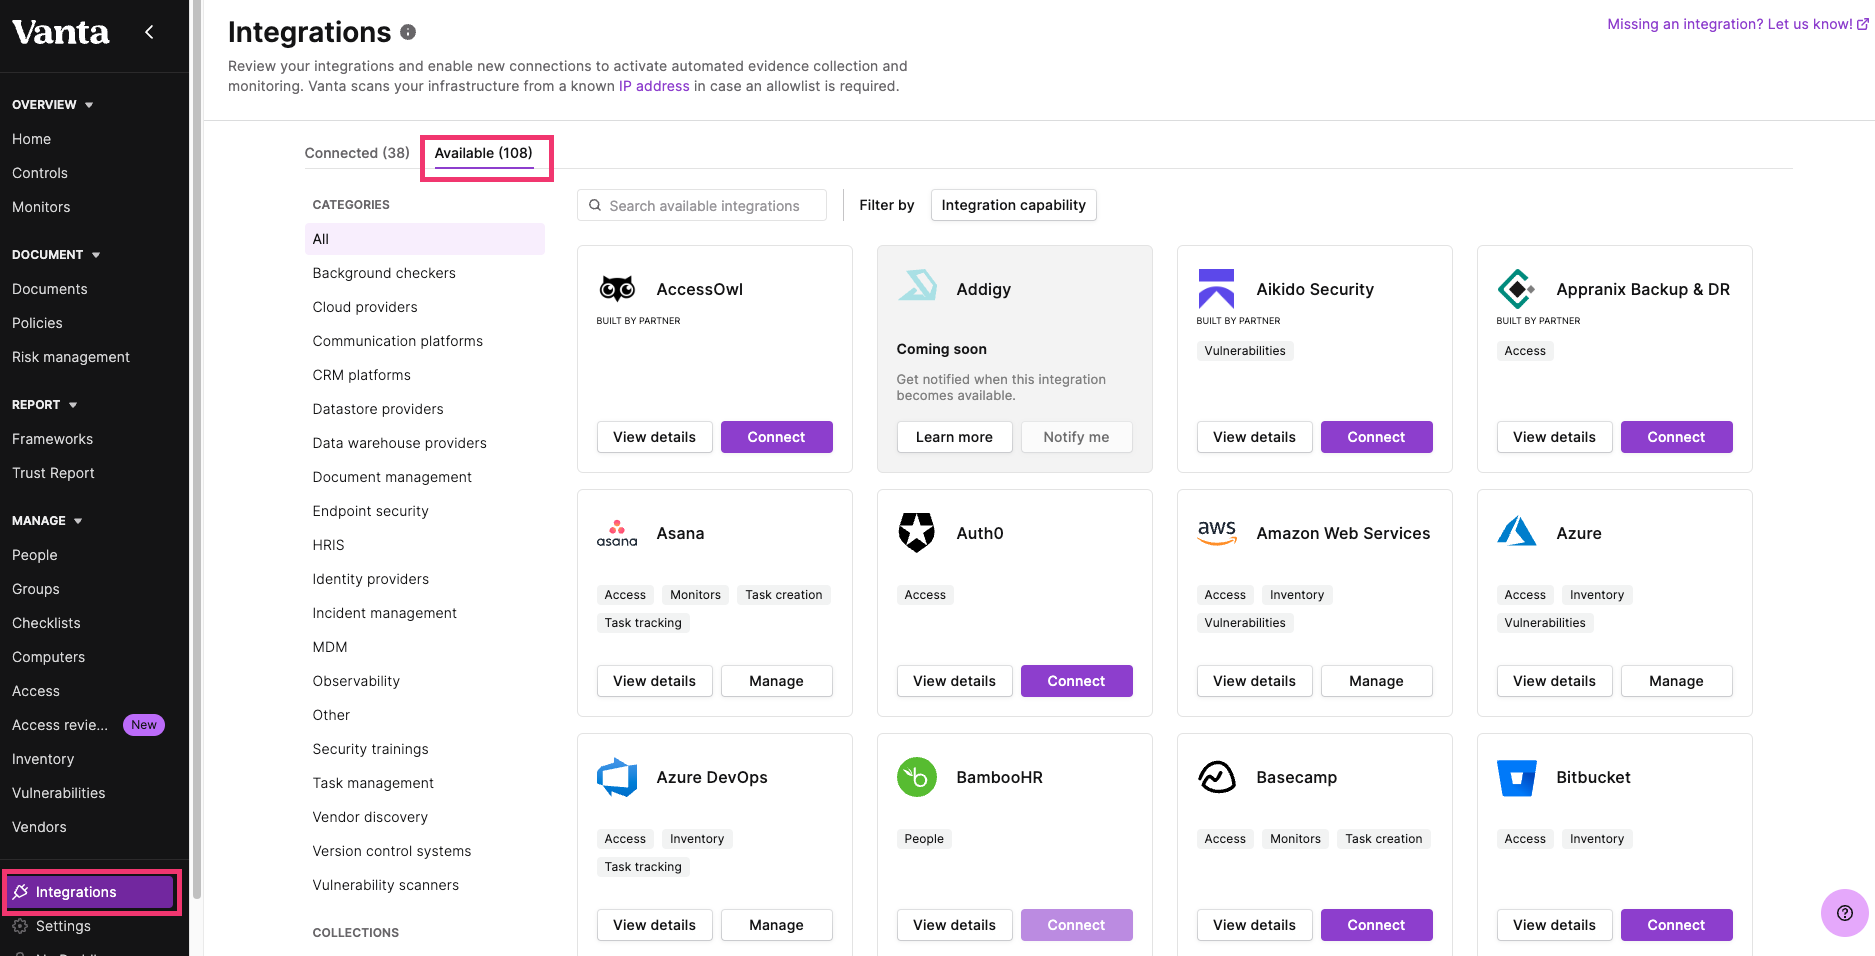This screenshot has height=956, width=1875.
Task: Go to Policies in the sidebar
Action: [37, 323]
